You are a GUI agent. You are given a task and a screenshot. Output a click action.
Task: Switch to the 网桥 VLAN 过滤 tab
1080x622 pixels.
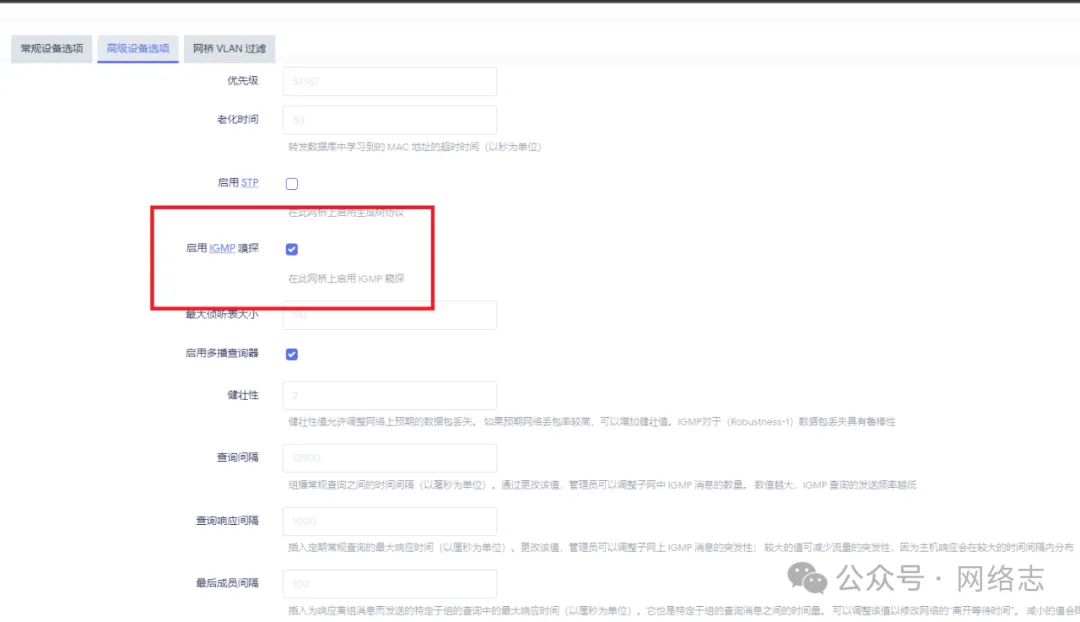(229, 48)
